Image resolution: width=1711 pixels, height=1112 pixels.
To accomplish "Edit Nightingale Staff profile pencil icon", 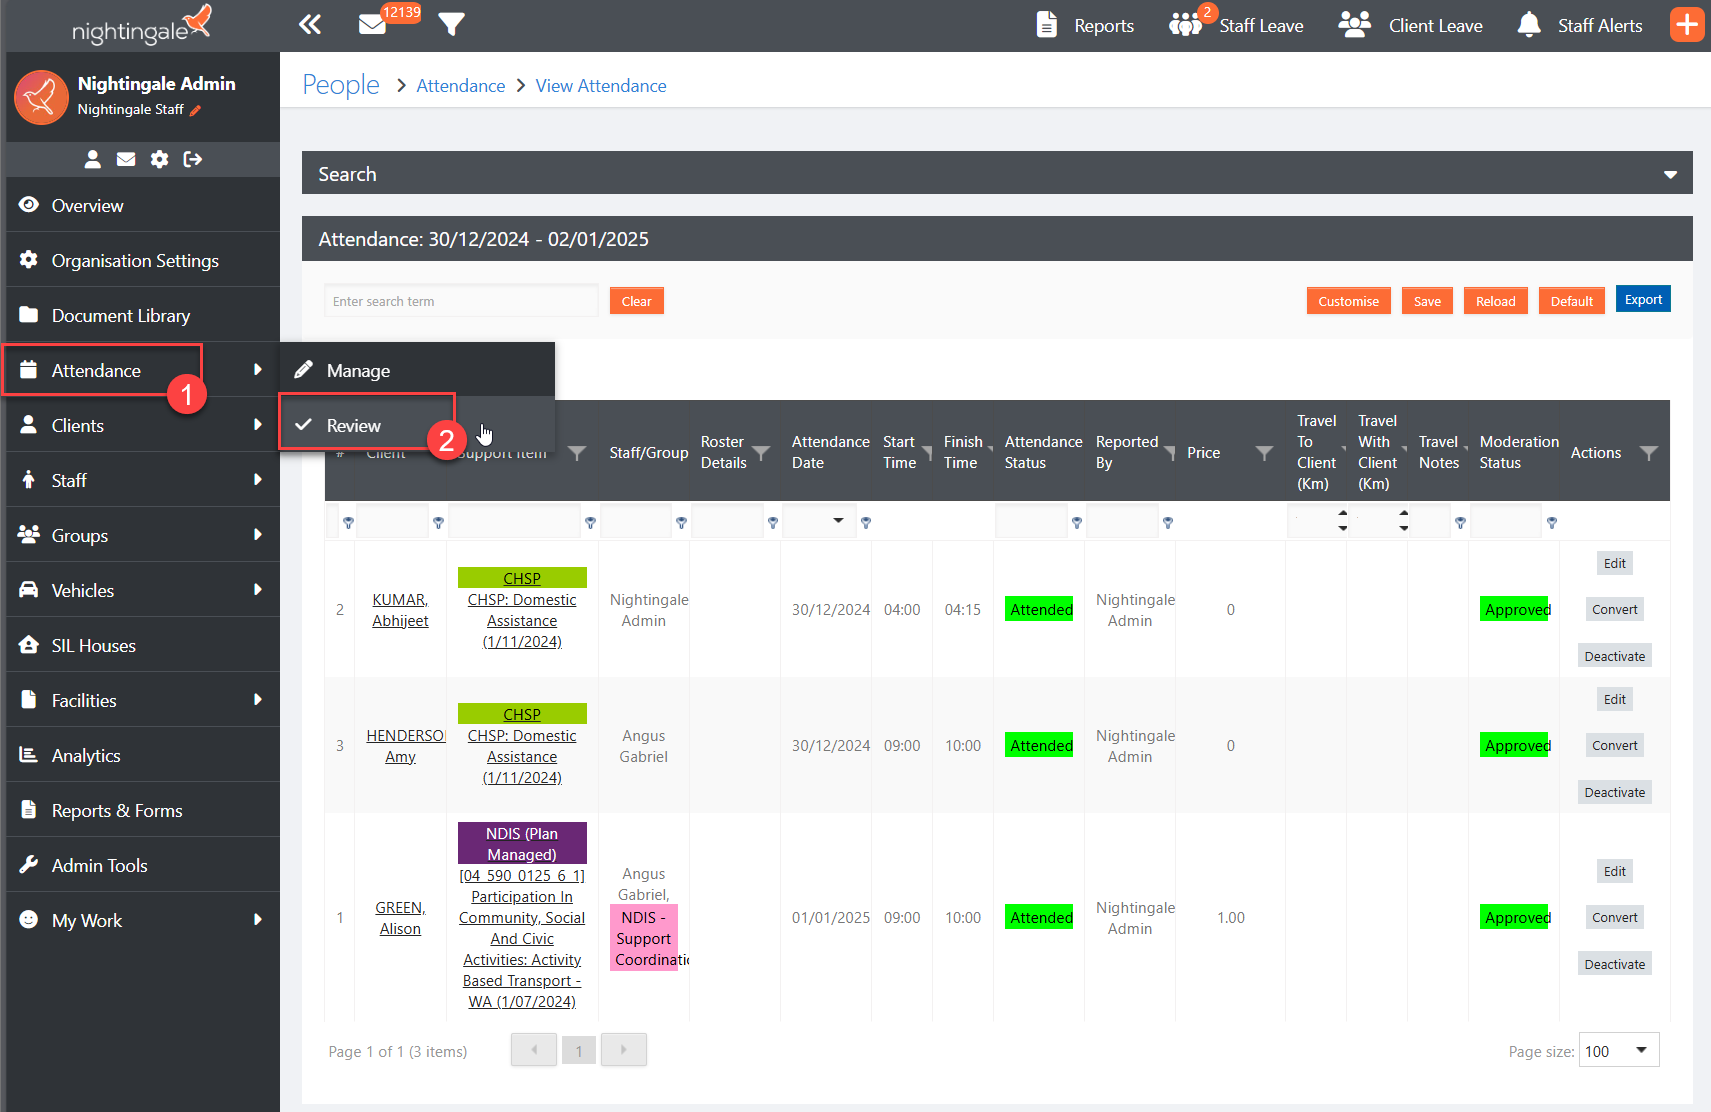I will click(x=196, y=110).
